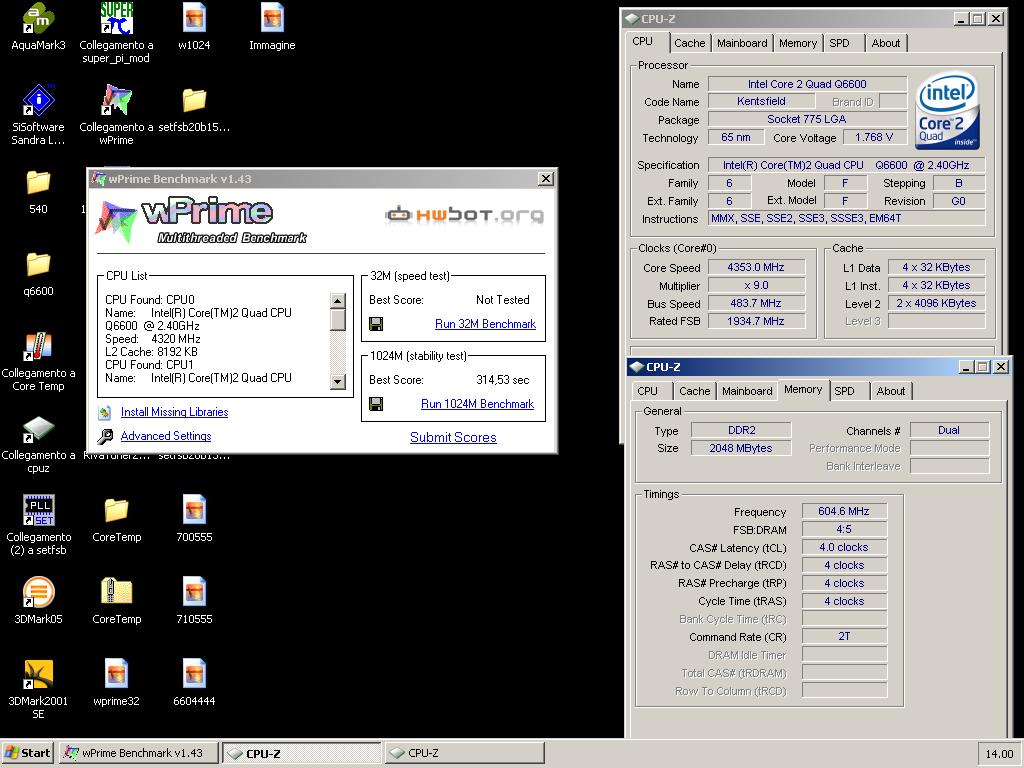Open the setfsb20b15 folder near wPrime shortcut
Viewport: 1024px width, 768px height.
click(194, 100)
